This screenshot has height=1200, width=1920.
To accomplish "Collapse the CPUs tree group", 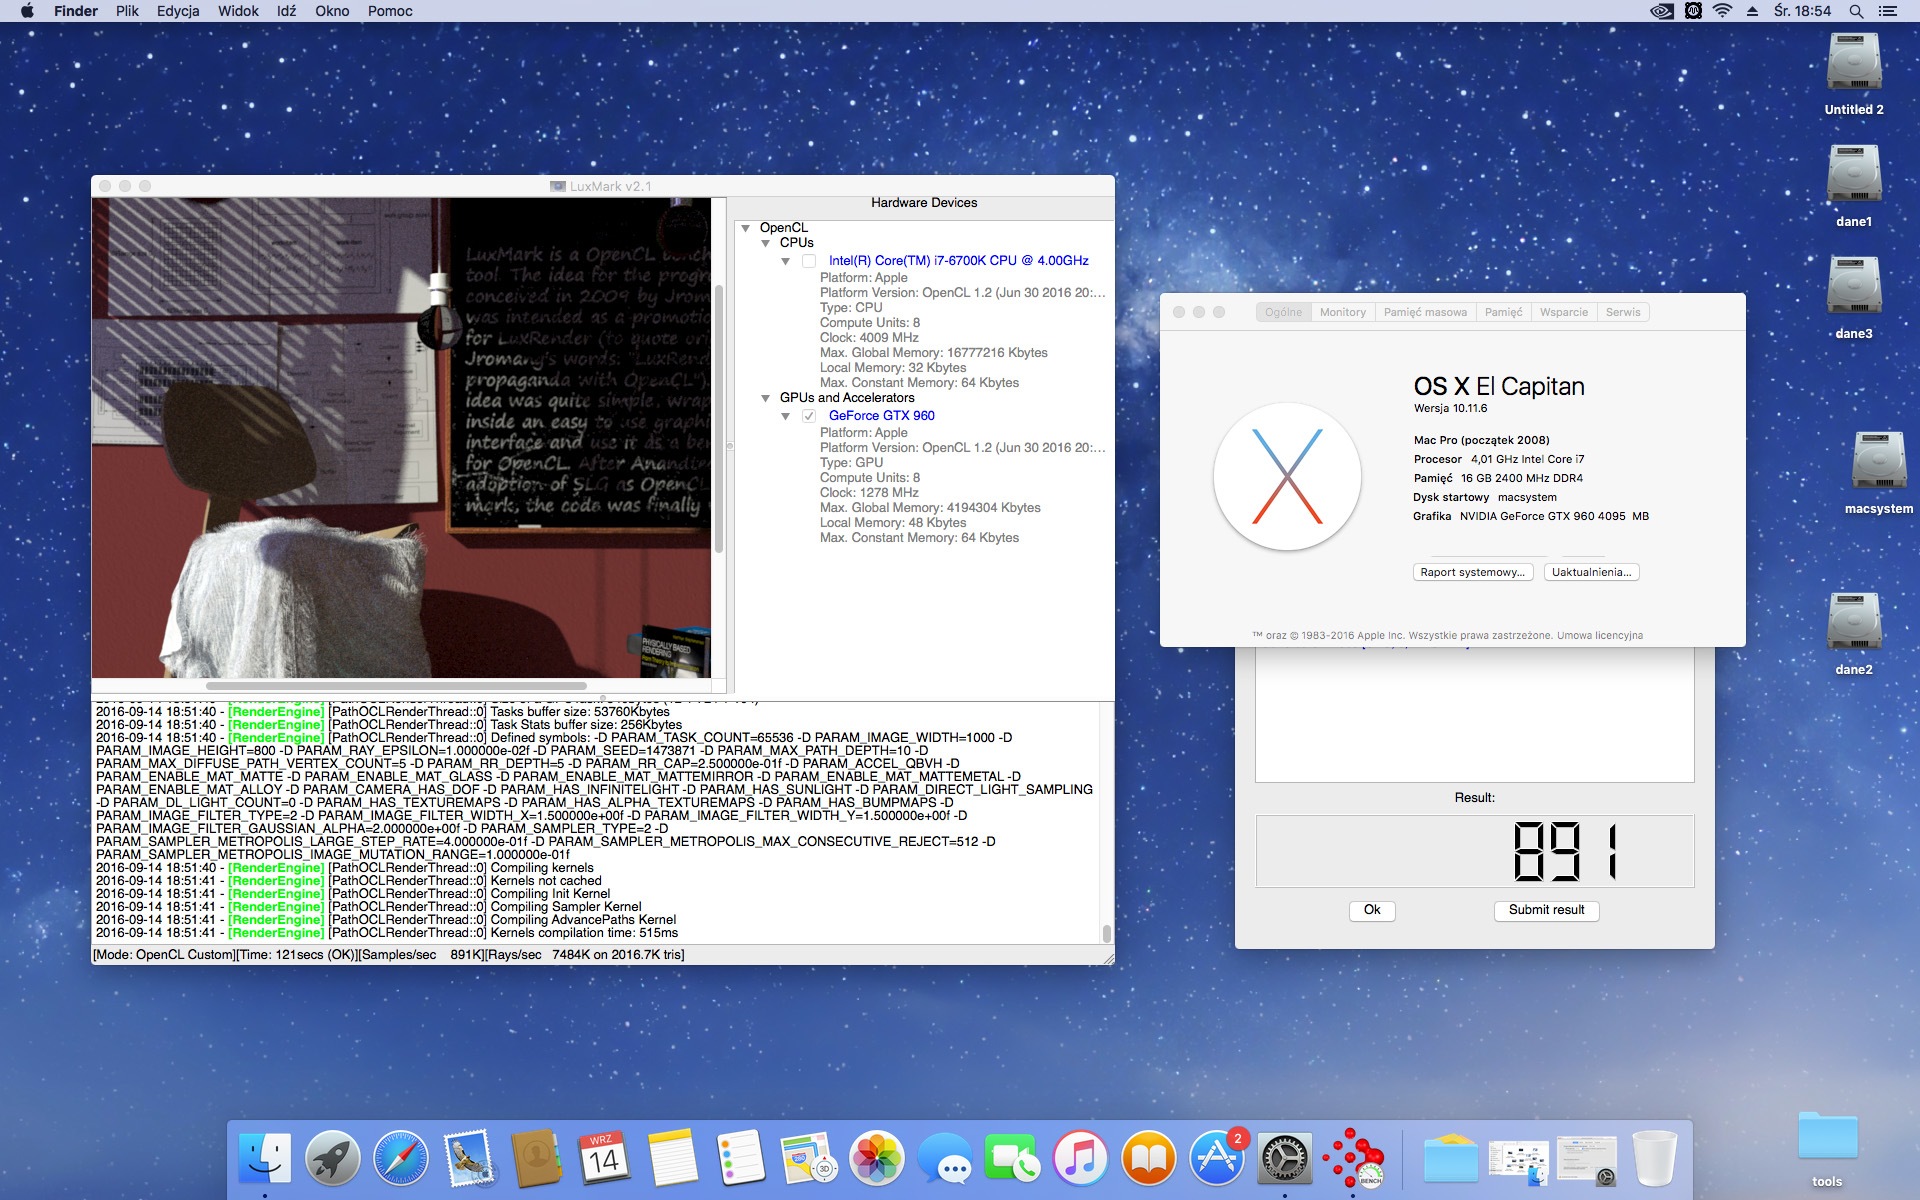I will (766, 243).
